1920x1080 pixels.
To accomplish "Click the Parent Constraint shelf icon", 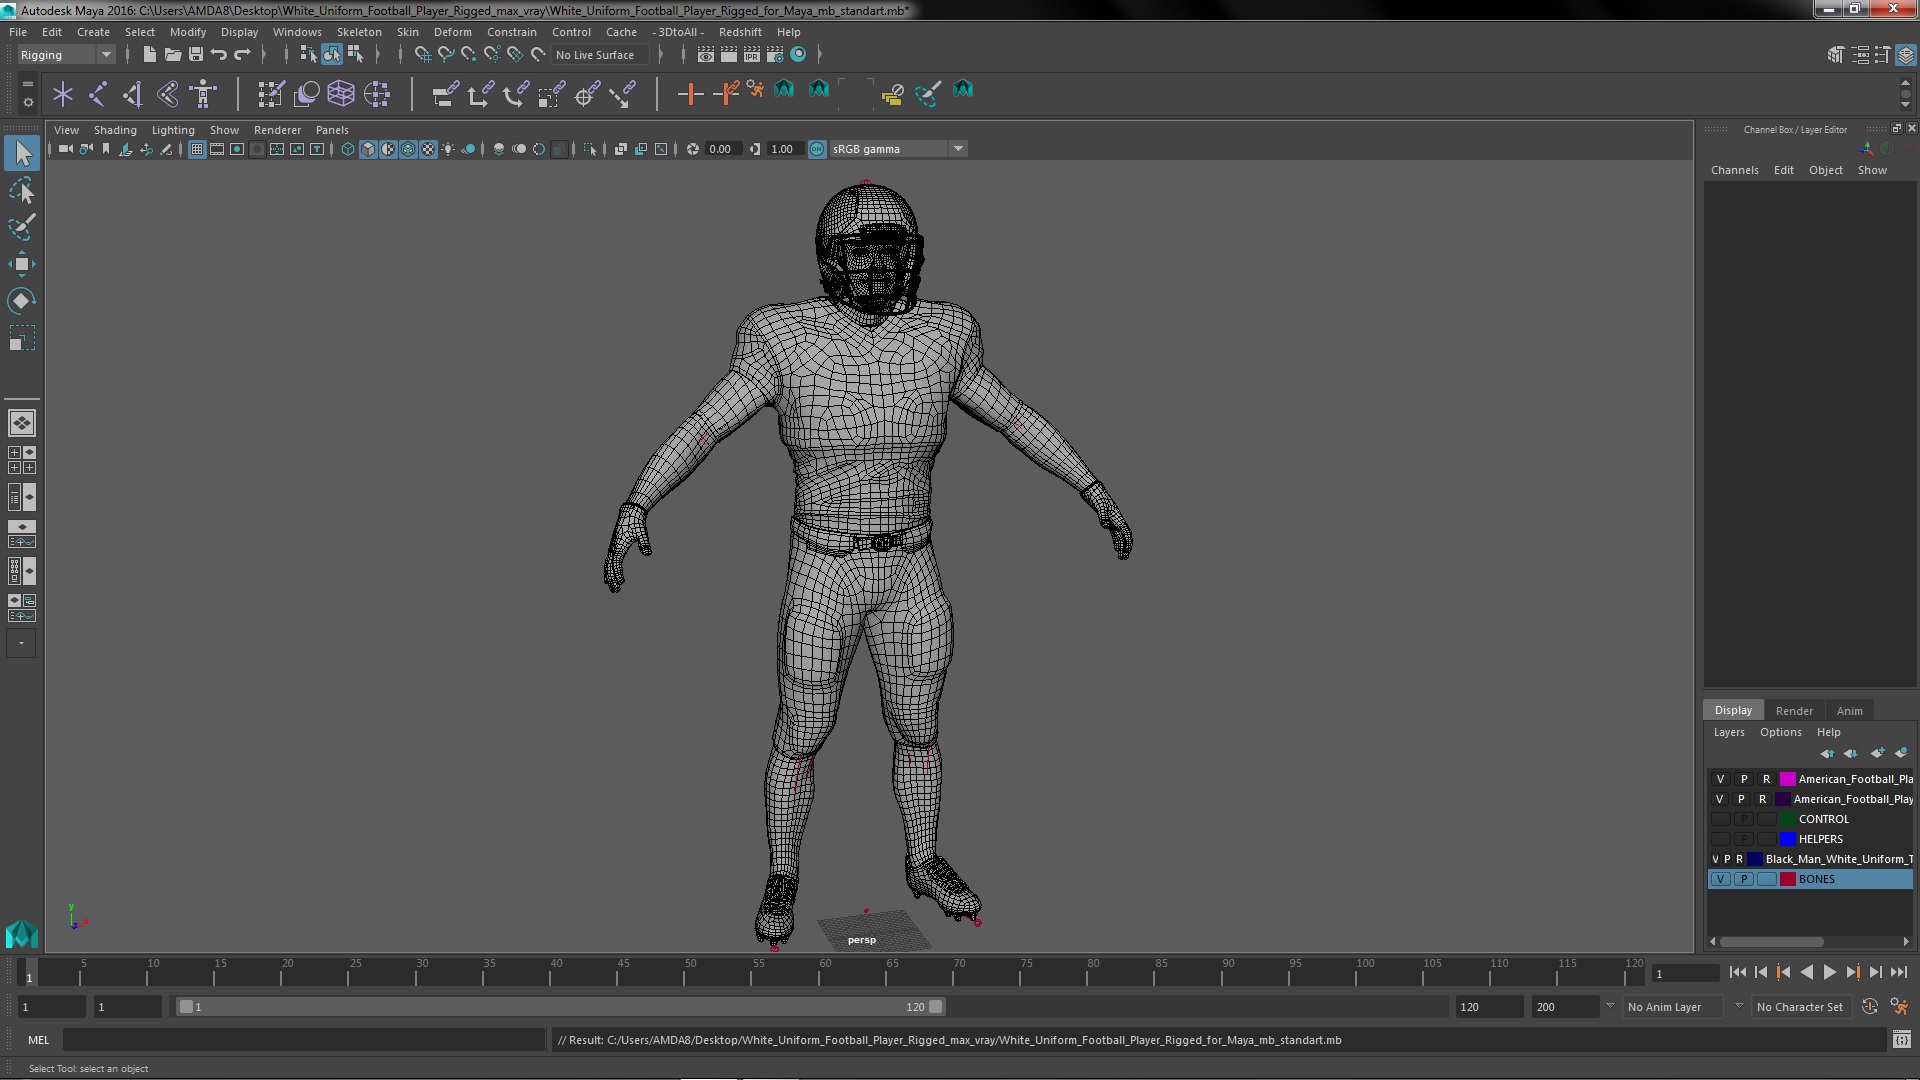I will click(445, 94).
